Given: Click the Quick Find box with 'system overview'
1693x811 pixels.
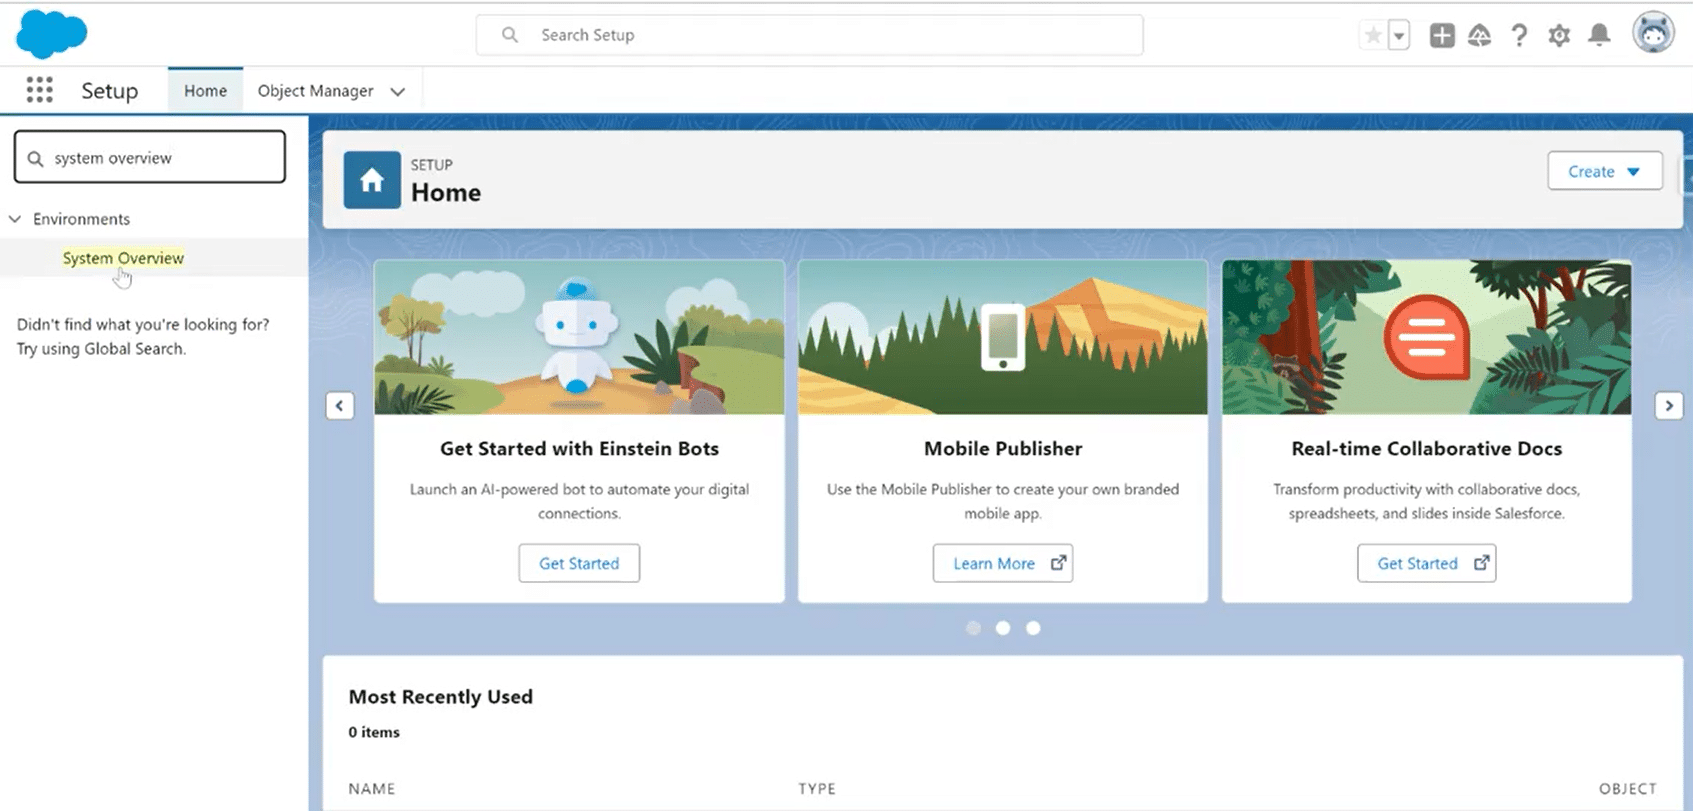Looking at the screenshot, I should (x=150, y=157).
